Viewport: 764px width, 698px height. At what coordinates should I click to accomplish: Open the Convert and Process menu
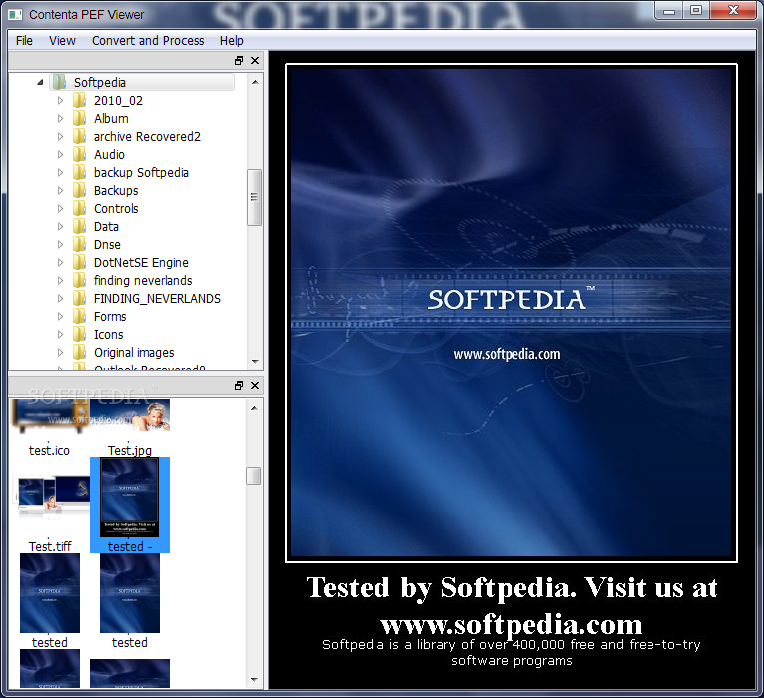coord(148,41)
